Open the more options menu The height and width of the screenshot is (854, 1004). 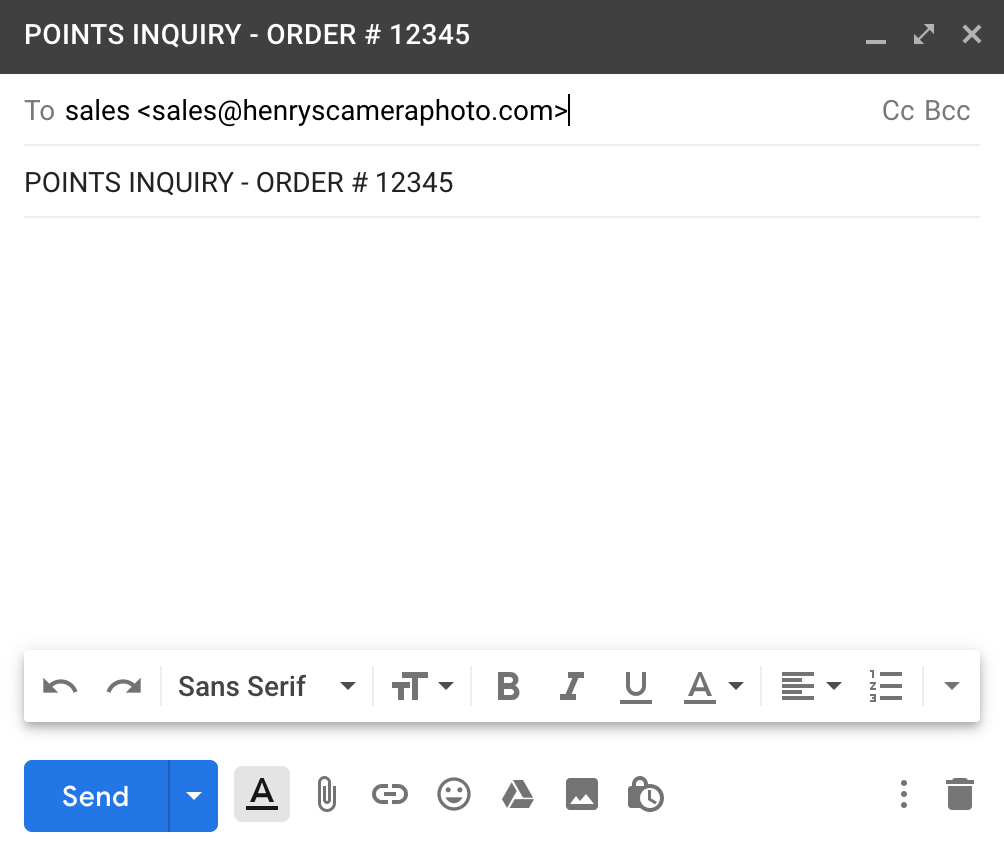tap(904, 794)
